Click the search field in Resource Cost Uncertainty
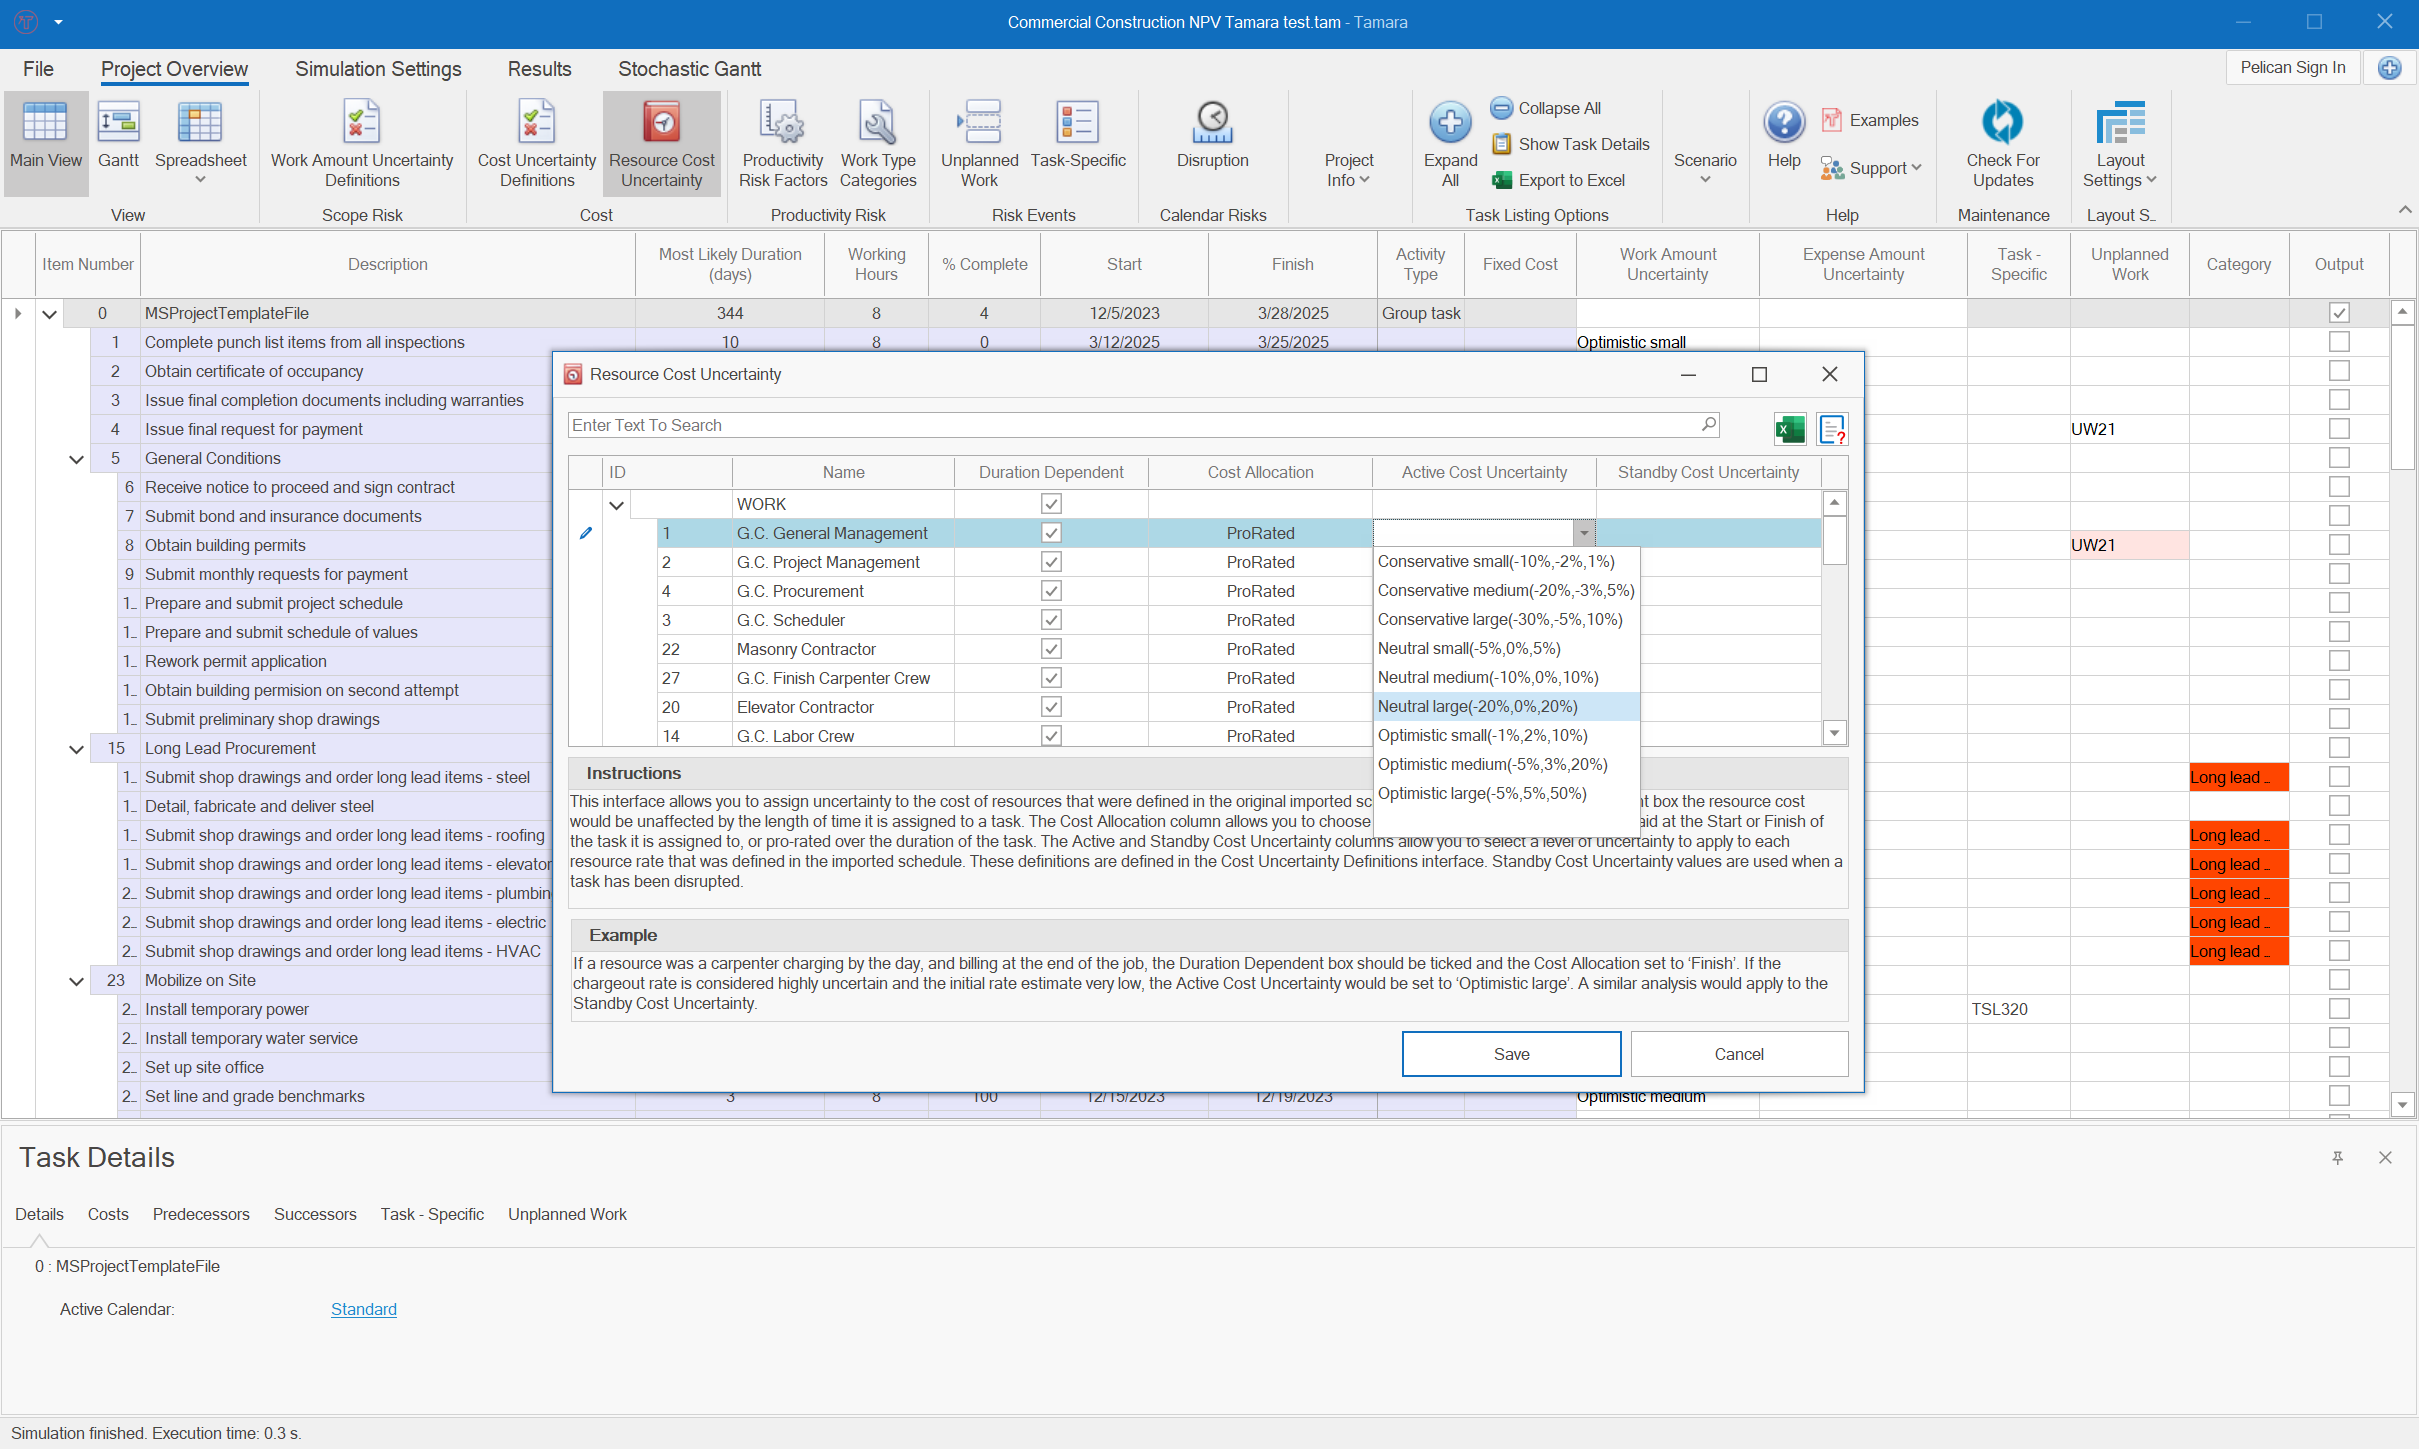The image size is (2419, 1449). tap(1100, 425)
